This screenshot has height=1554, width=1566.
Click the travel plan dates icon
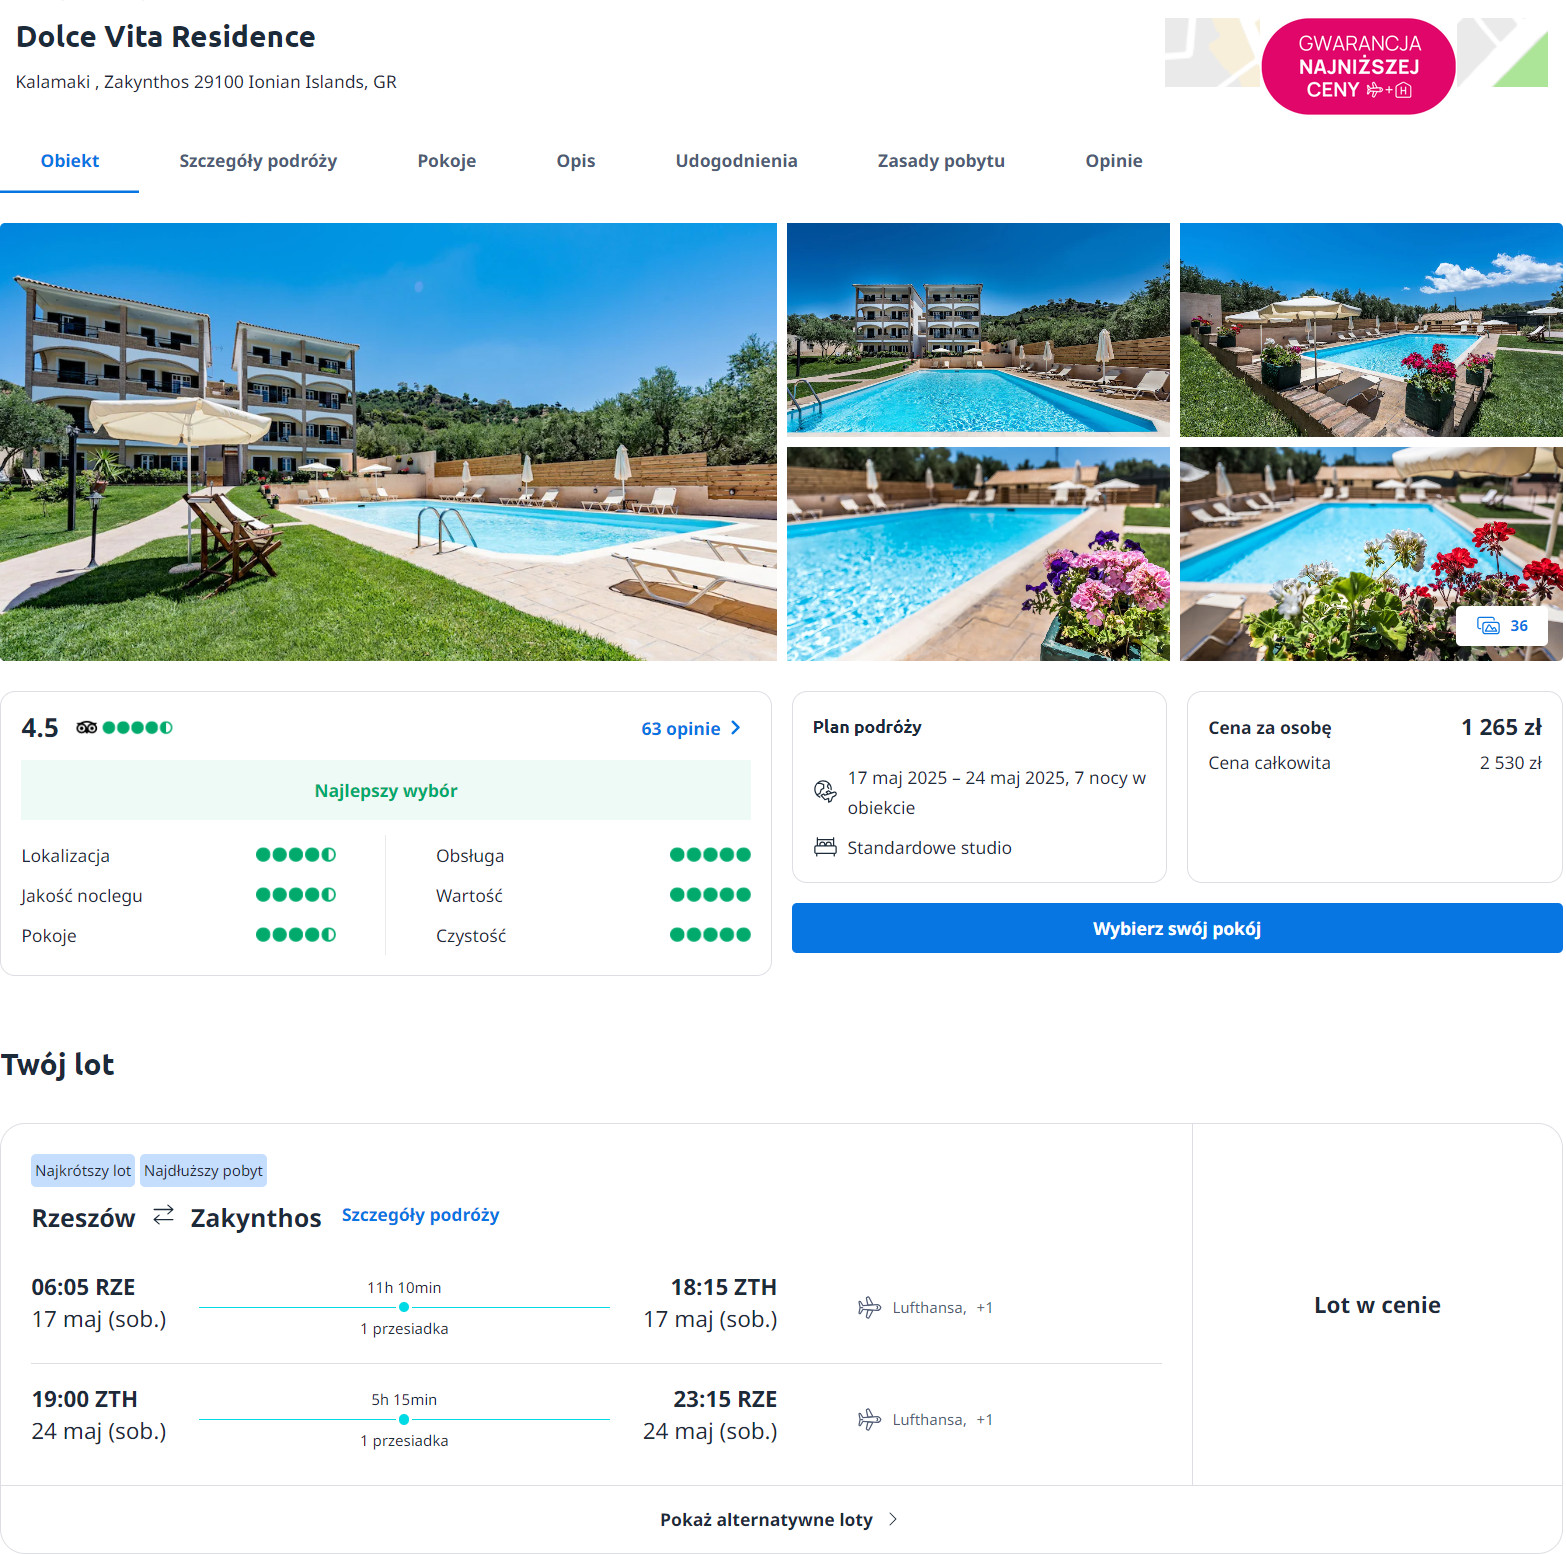click(x=825, y=791)
